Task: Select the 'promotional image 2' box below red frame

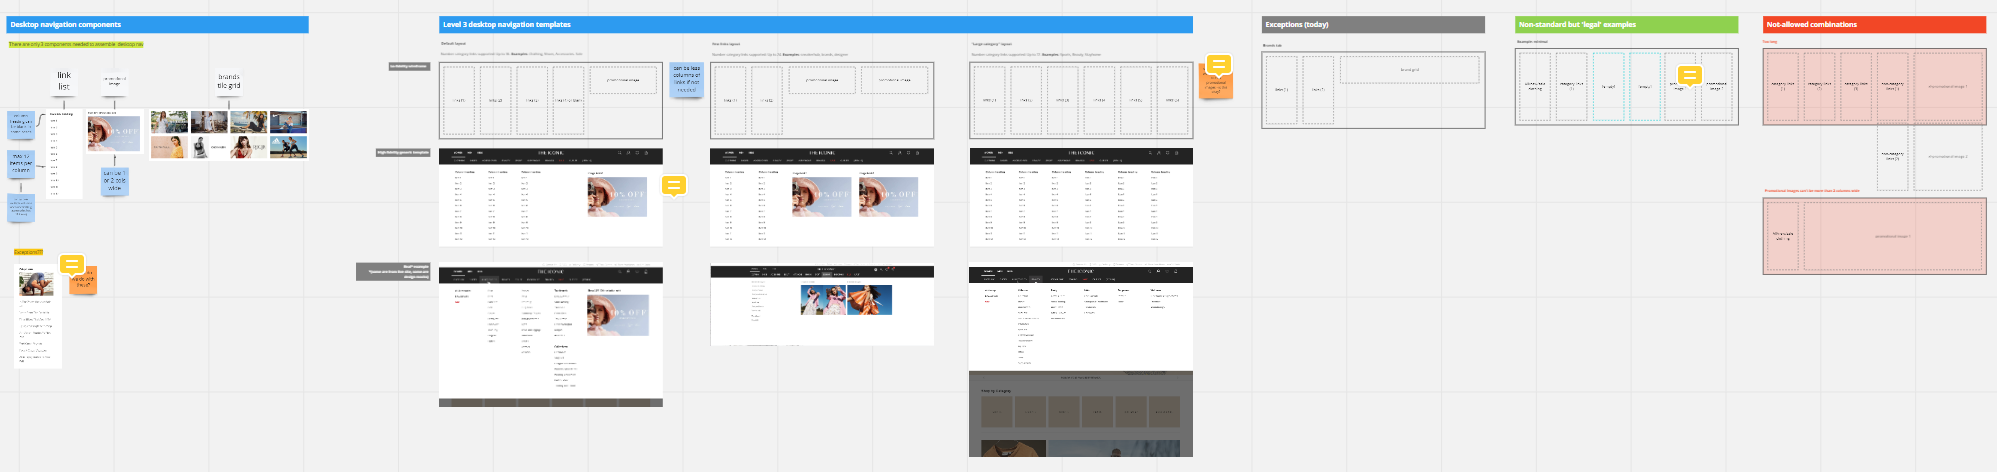Action: 1948,157
